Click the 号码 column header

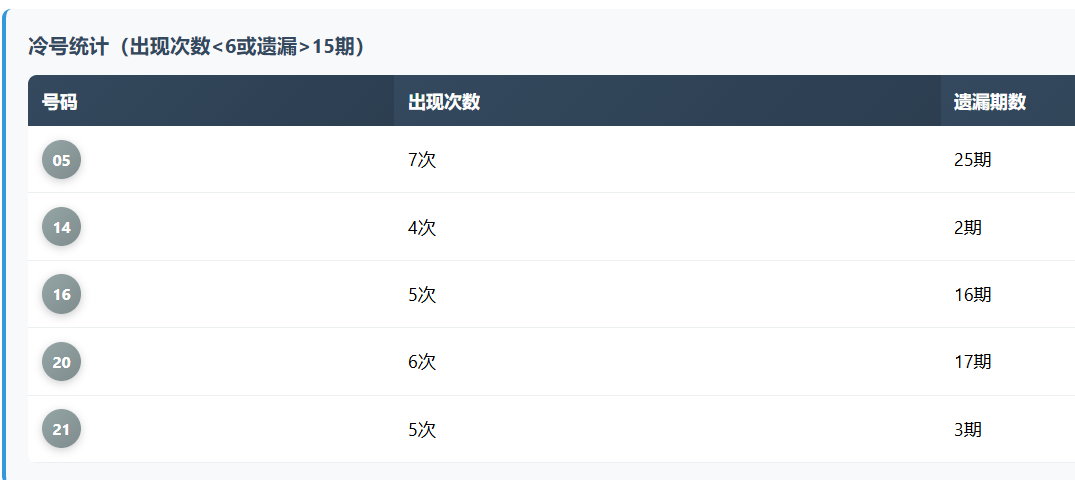tap(60, 101)
